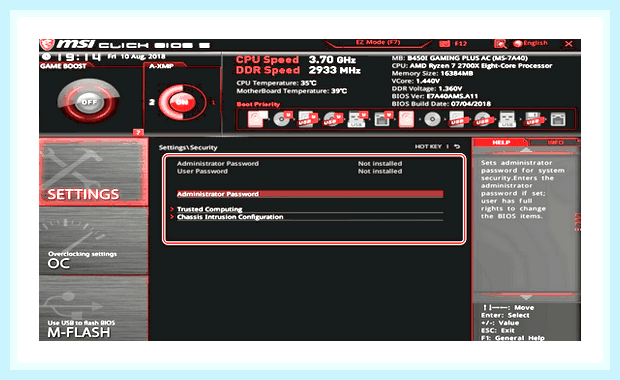Click the DDR Speed 2933 MHz readout
This screenshot has height=380, width=620.
pyautogui.click(x=298, y=70)
